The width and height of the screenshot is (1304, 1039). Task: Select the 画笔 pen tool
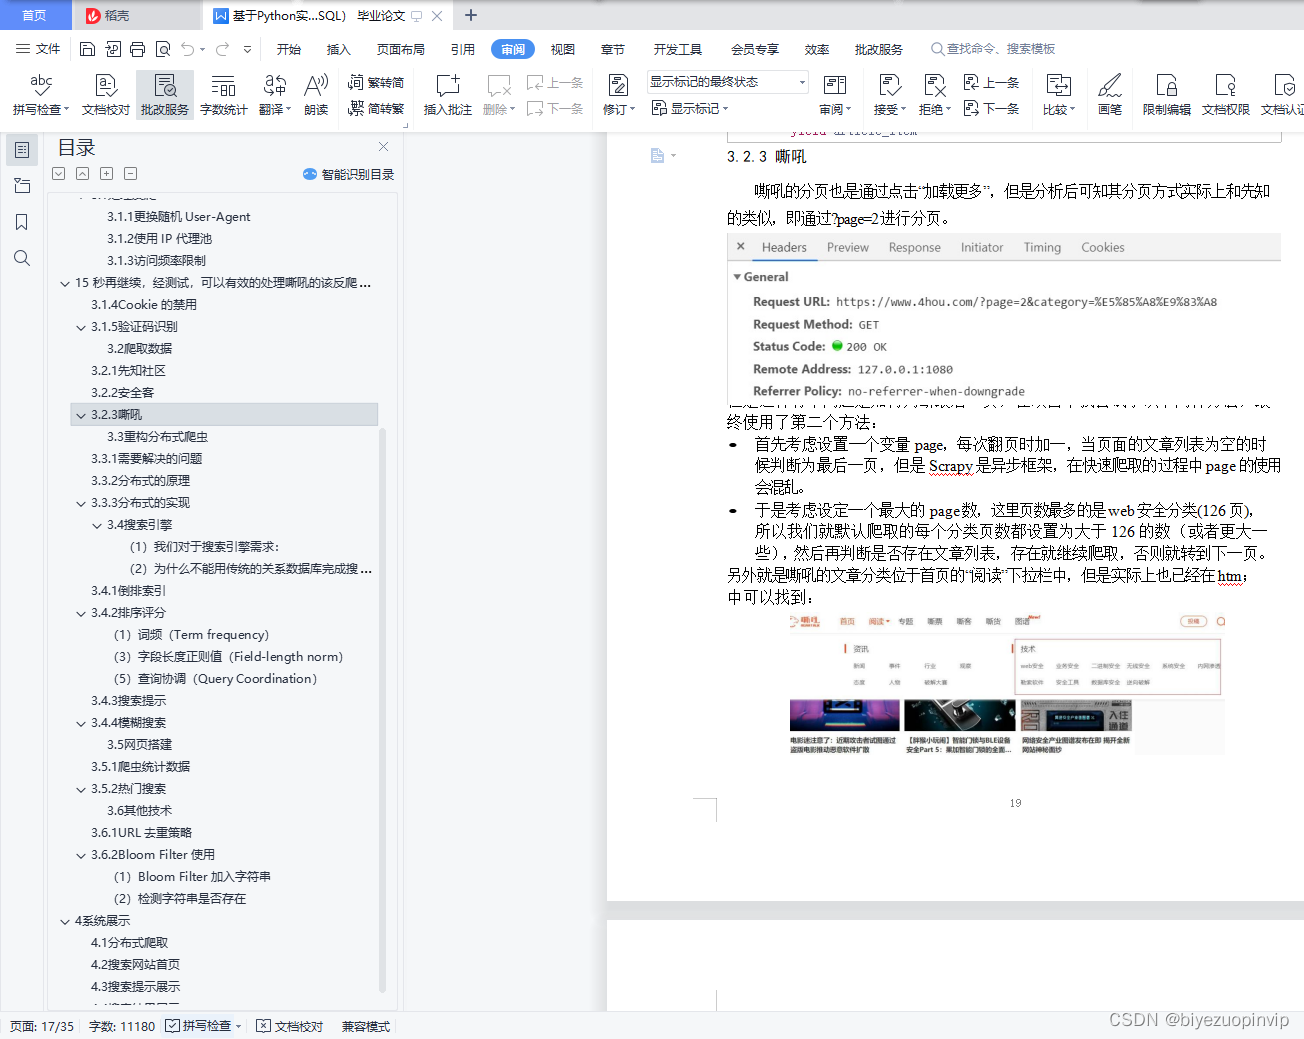click(1110, 95)
